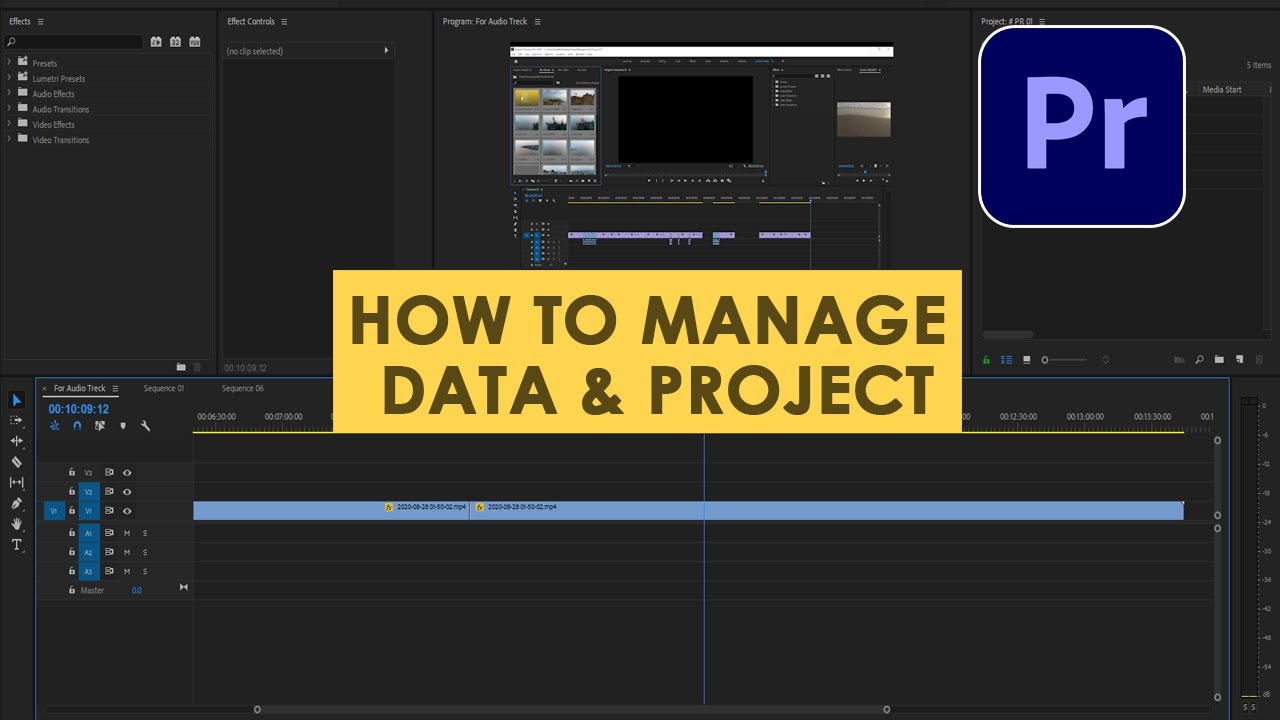Select the Ripple Edit tool
Viewport: 1280px width, 720px height.
tap(17, 441)
